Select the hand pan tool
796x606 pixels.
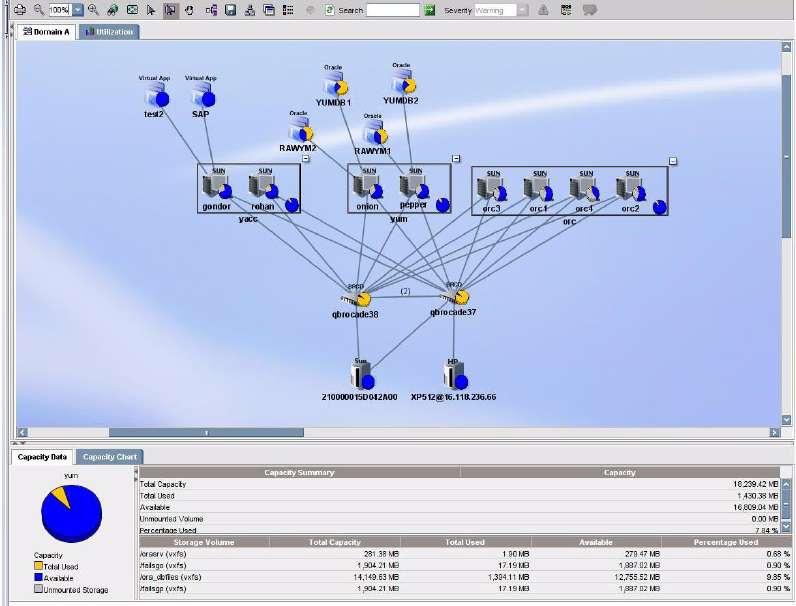[189, 10]
